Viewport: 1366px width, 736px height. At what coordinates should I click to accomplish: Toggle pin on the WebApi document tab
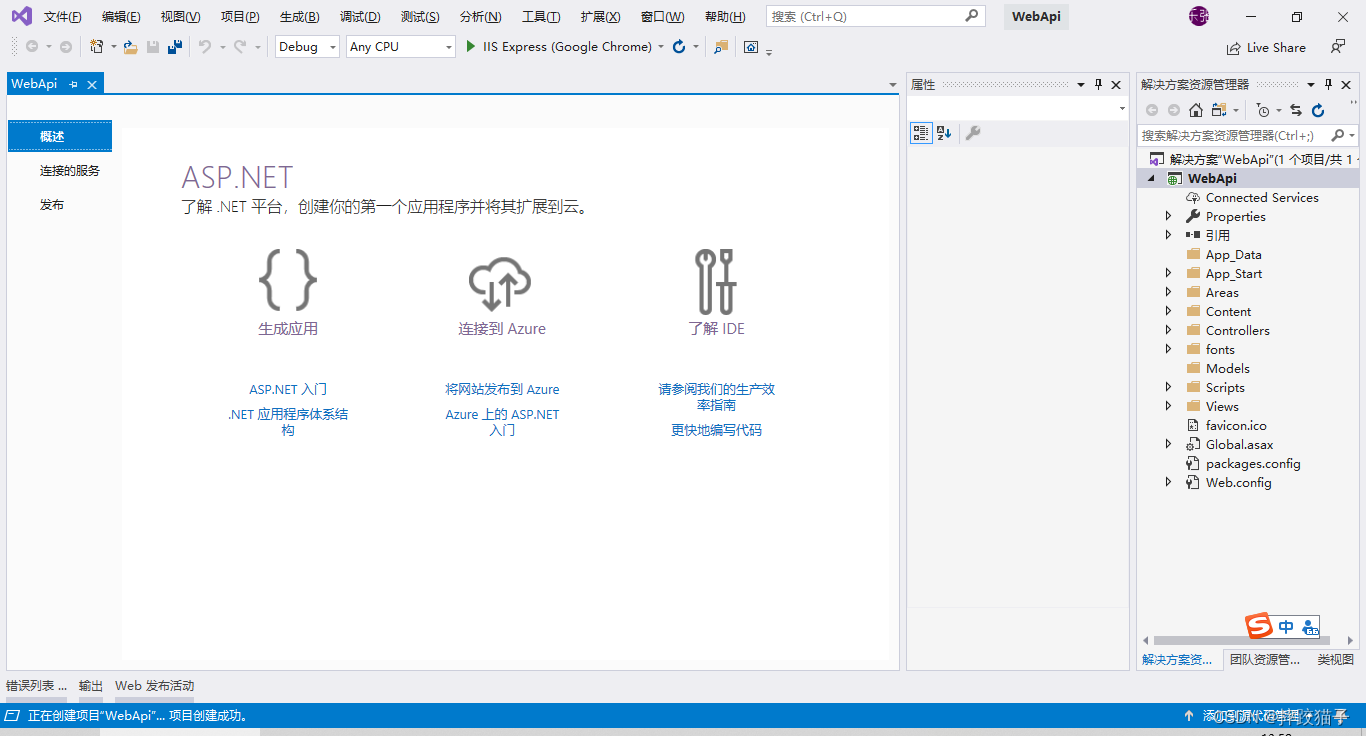73,85
